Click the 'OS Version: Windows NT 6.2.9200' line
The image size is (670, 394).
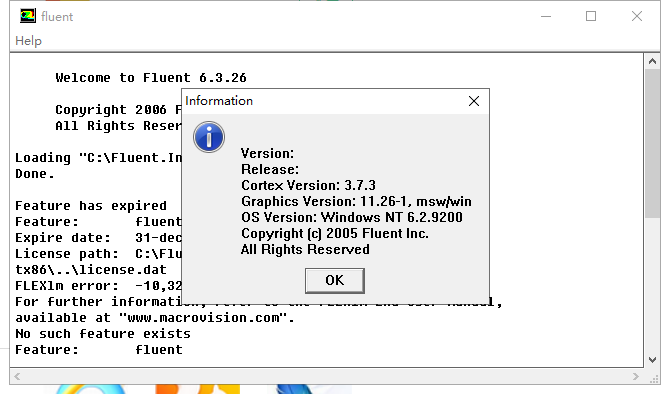pos(352,218)
